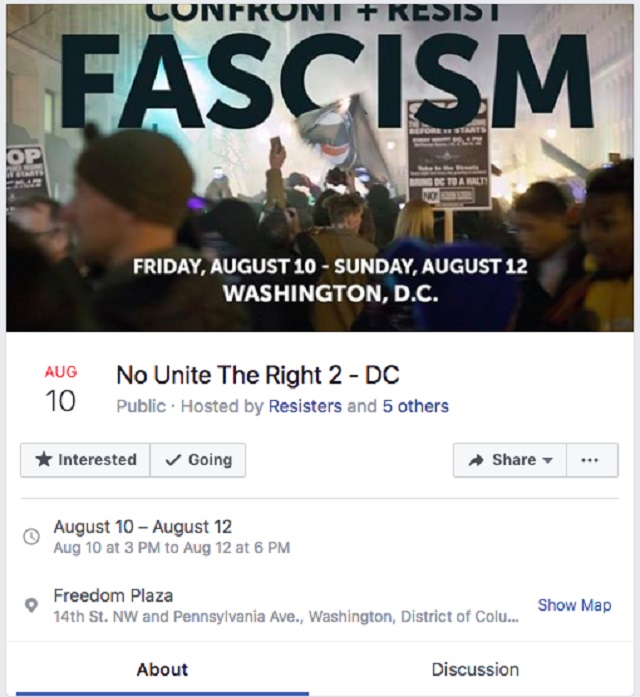Expand the dropdown caret beside Share

point(547,461)
